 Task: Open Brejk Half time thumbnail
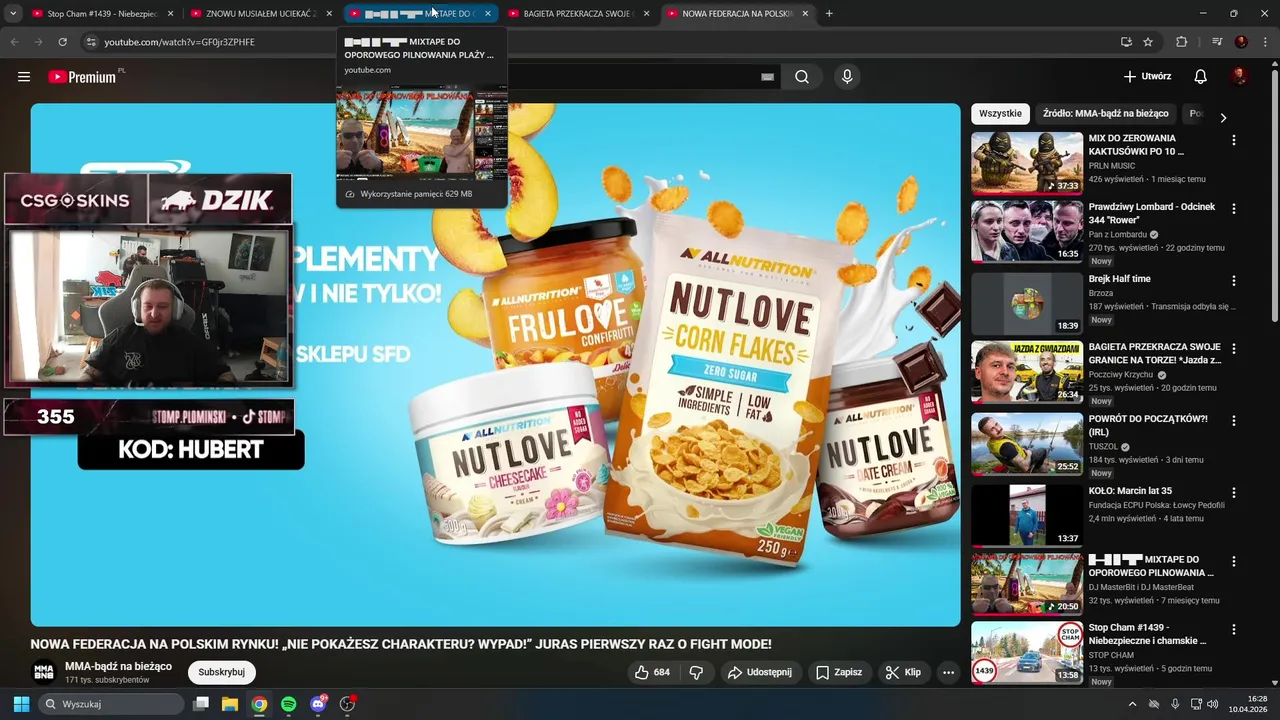pos(1027,303)
